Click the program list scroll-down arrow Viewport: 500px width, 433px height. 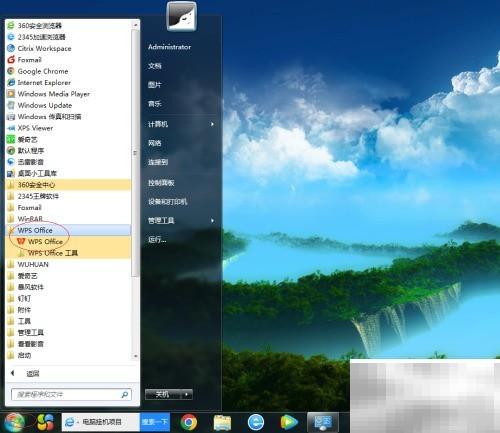135,356
